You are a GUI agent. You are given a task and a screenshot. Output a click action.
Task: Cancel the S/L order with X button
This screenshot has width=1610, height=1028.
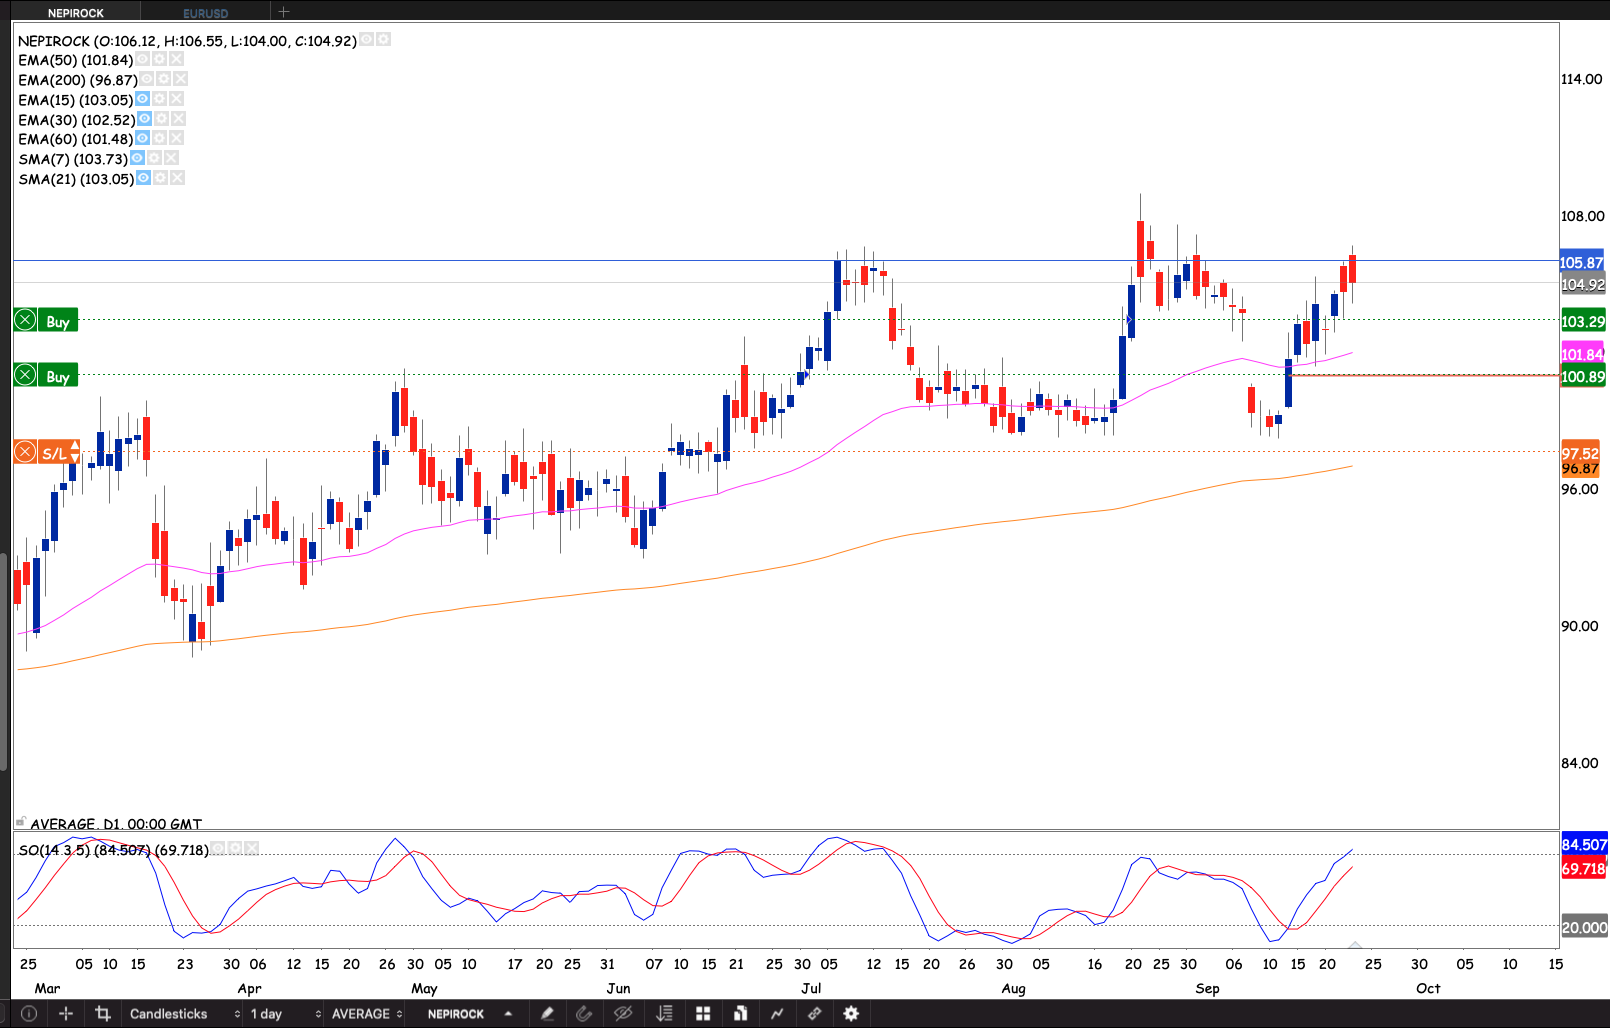pyautogui.click(x=25, y=453)
